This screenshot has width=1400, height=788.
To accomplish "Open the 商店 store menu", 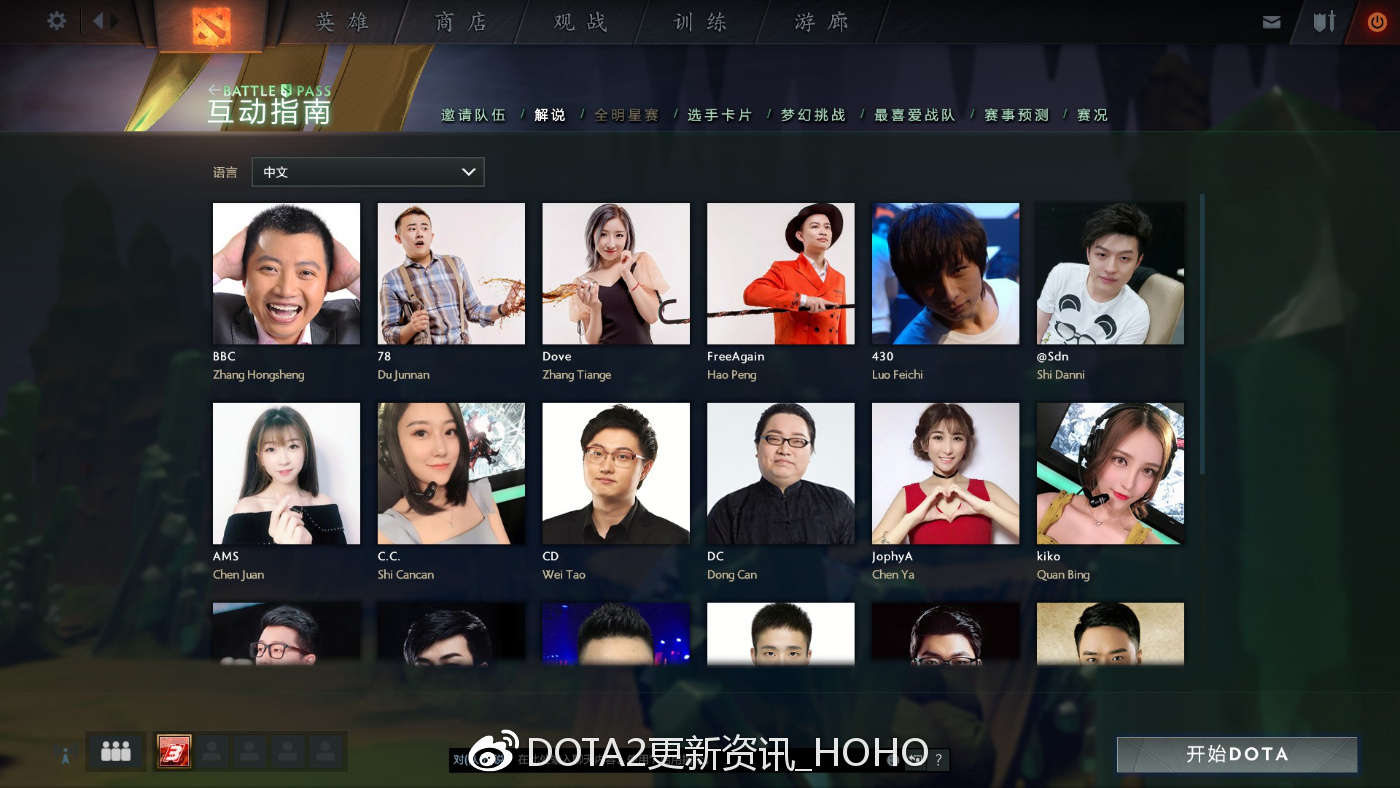I will [x=461, y=22].
